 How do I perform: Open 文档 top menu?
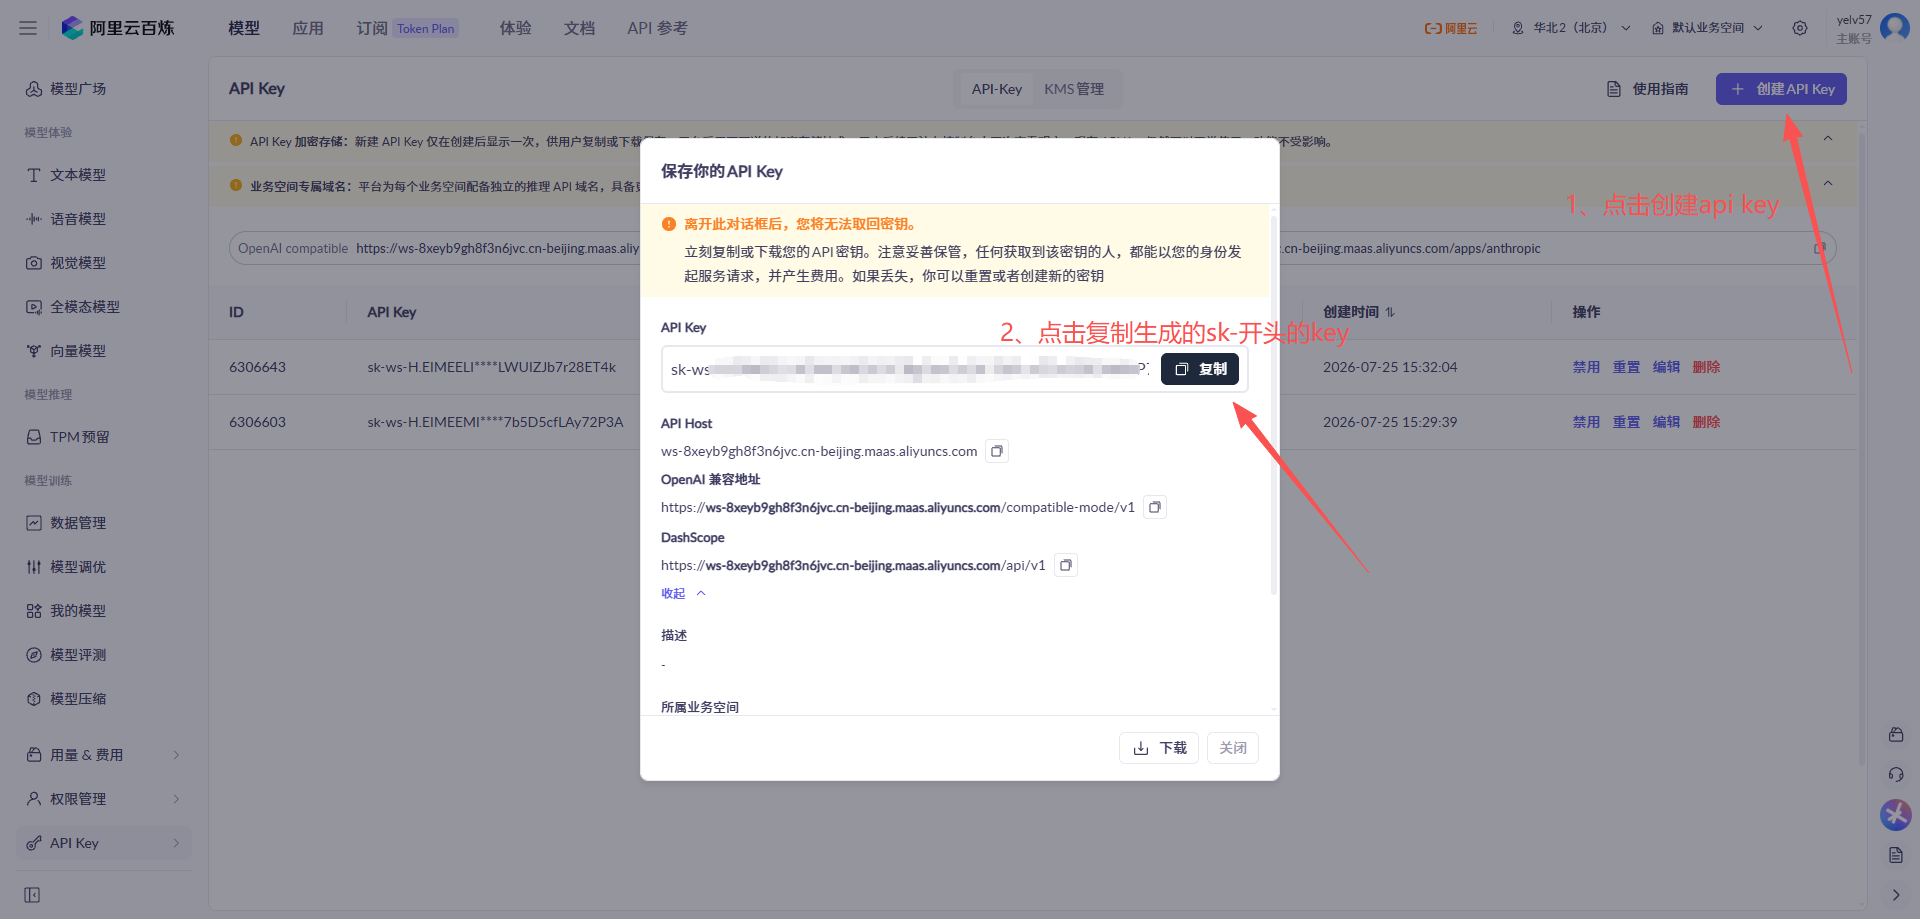580,28
